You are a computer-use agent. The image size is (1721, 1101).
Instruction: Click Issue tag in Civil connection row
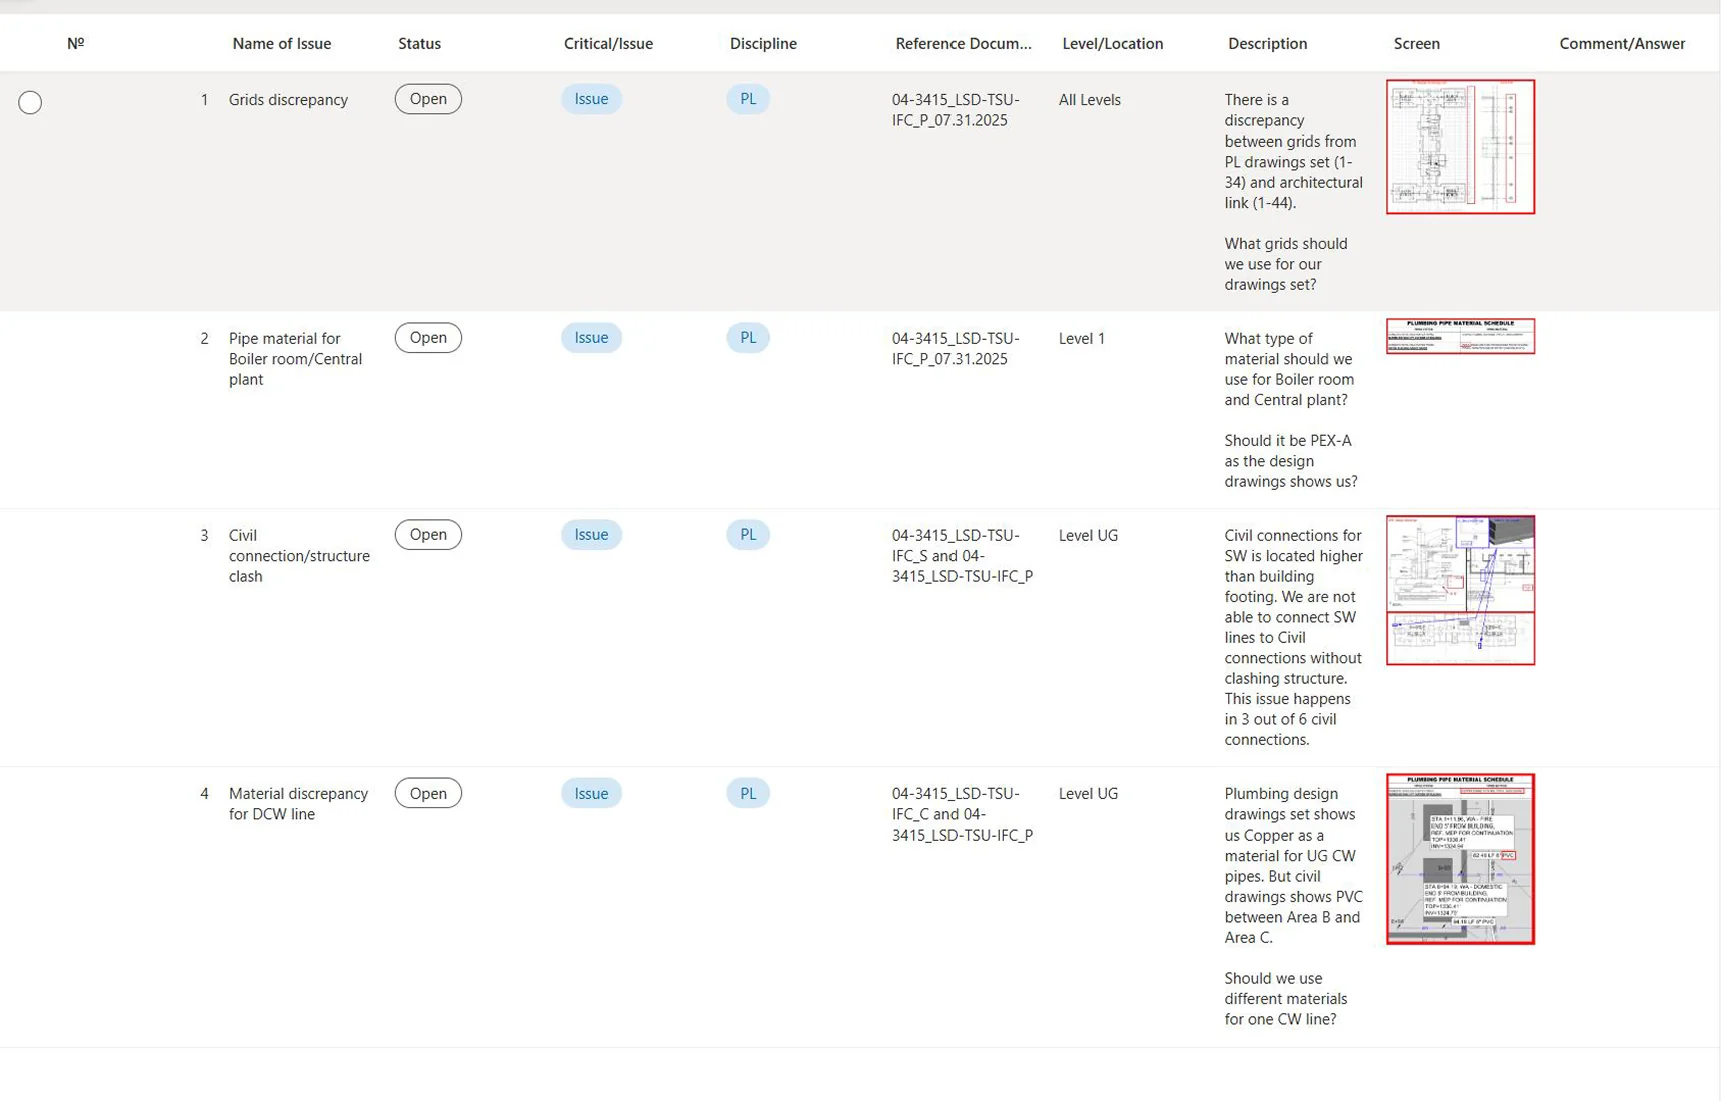coord(591,535)
